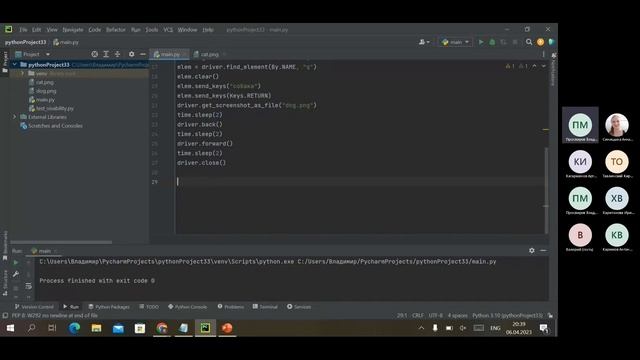Open run configuration wrench in Run panel
The image size is (640, 360).
pyautogui.click(x=16, y=274)
